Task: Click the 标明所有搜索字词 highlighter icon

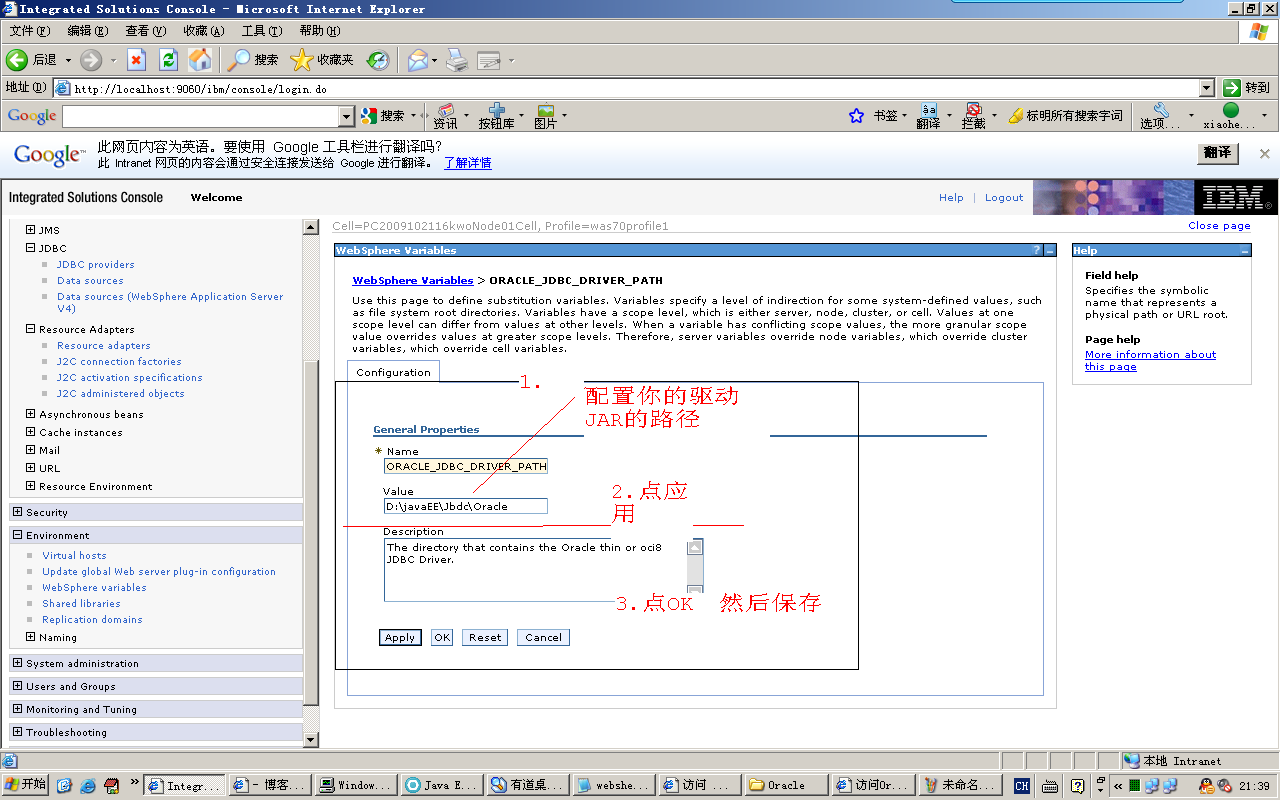Action: [1023, 115]
